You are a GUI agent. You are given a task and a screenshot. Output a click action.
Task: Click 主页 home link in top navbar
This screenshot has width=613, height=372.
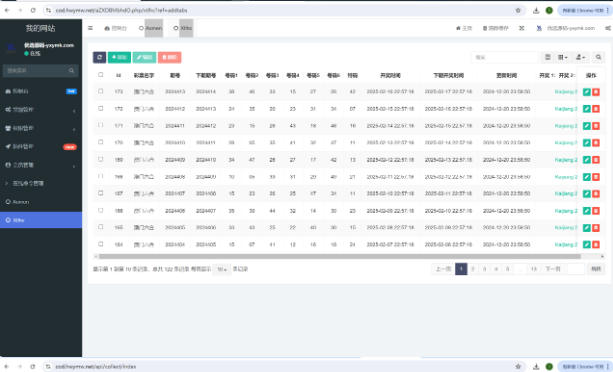464,28
